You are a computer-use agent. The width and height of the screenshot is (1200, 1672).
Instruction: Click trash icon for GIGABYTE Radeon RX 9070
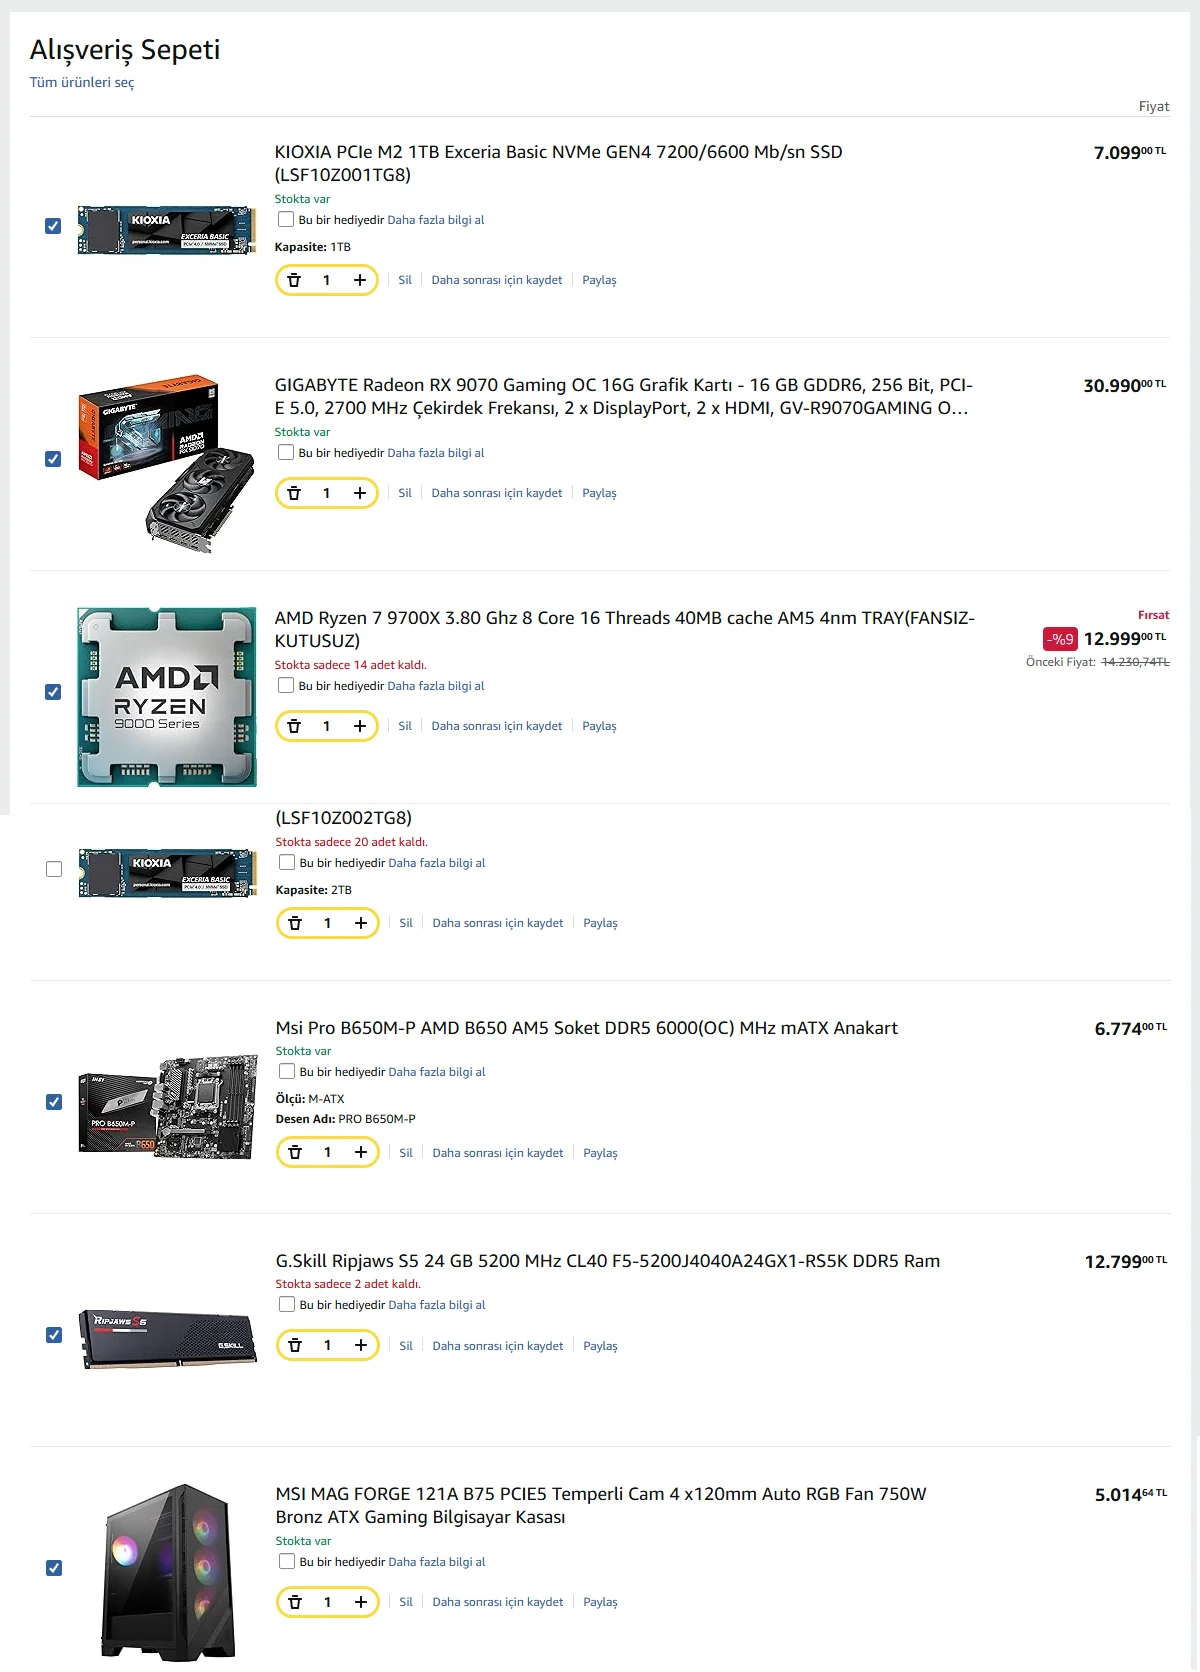click(294, 493)
